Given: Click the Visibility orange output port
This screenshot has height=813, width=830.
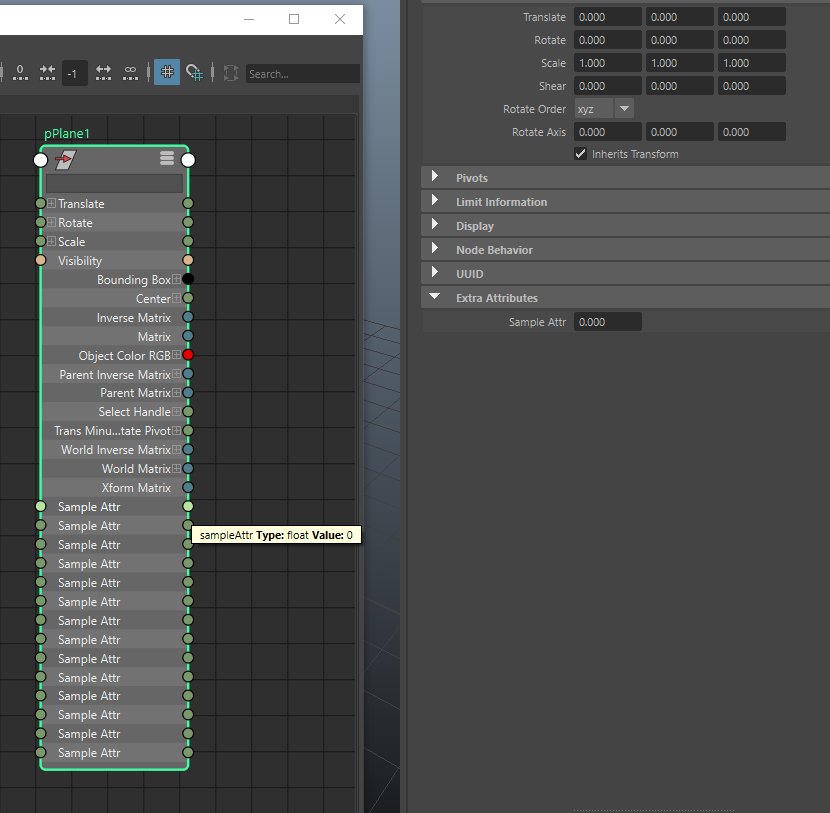Looking at the screenshot, I should click(x=188, y=260).
